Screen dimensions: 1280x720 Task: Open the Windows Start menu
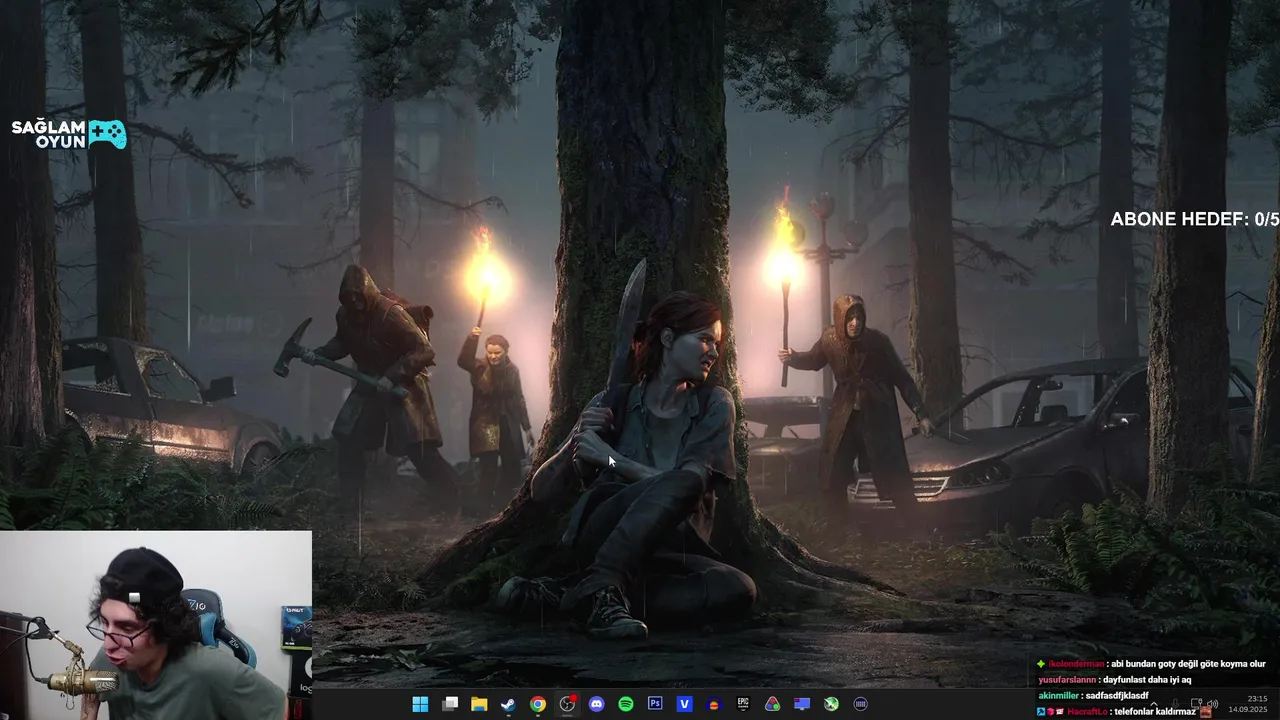coord(420,704)
